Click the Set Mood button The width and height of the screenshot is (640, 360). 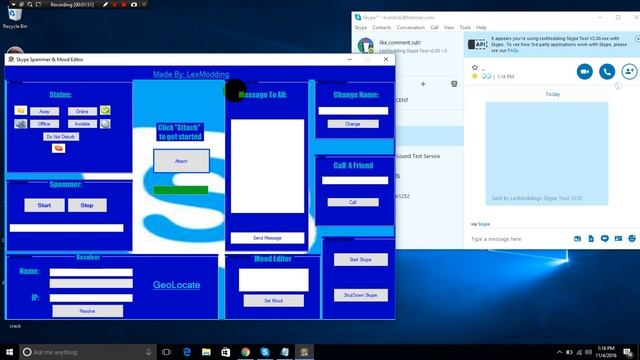[273, 301]
